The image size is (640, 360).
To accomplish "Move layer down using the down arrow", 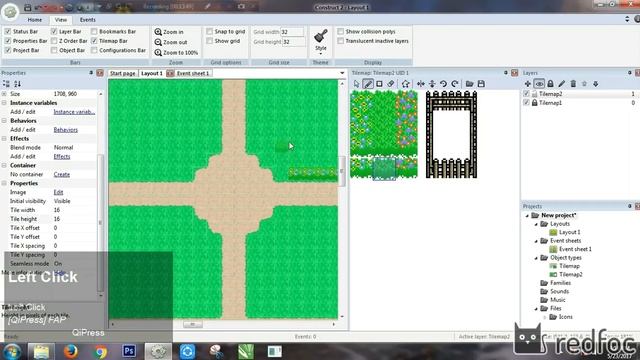I will [x=596, y=84].
